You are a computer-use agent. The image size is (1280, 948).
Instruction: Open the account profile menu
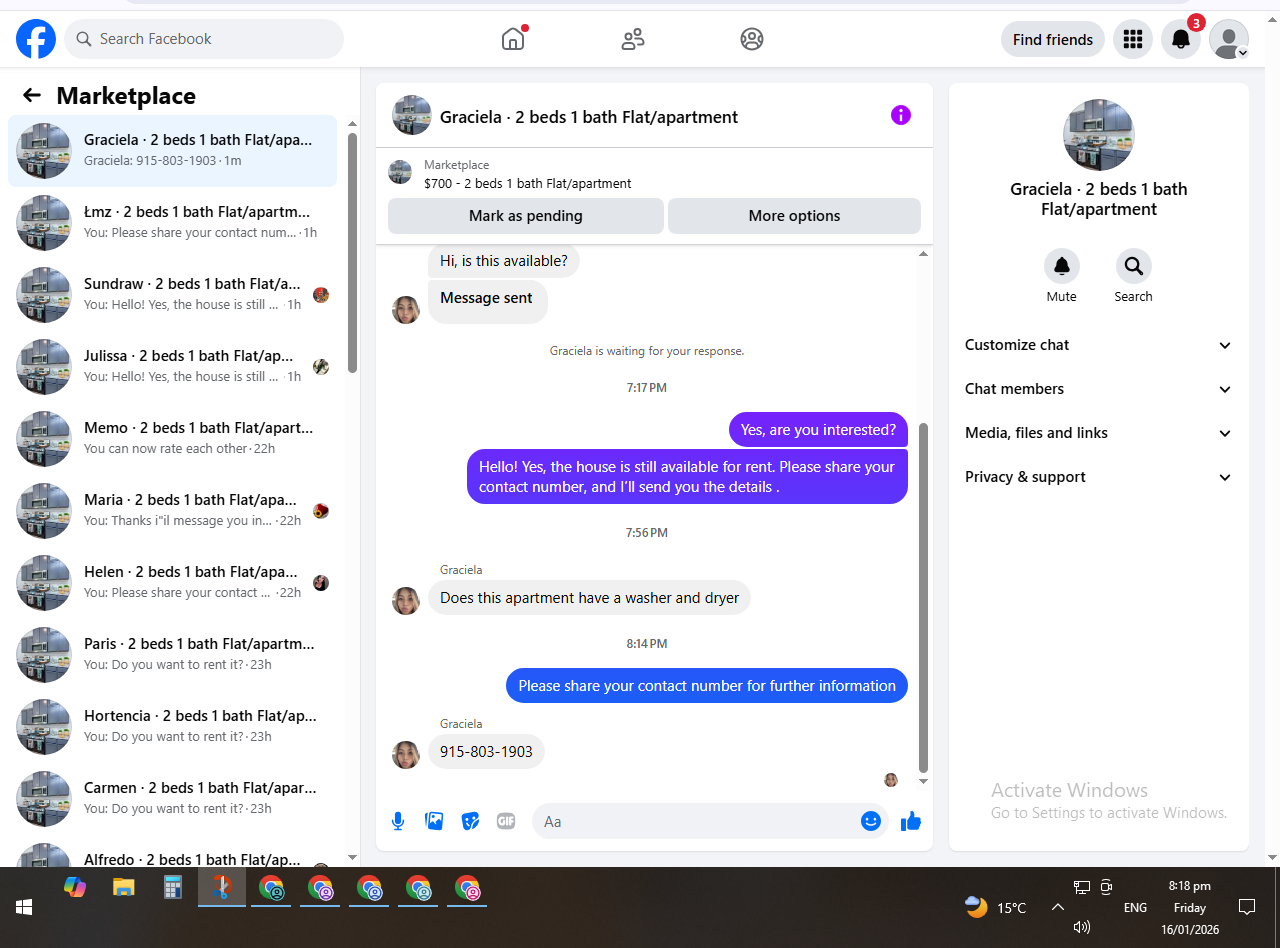[x=1229, y=39]
